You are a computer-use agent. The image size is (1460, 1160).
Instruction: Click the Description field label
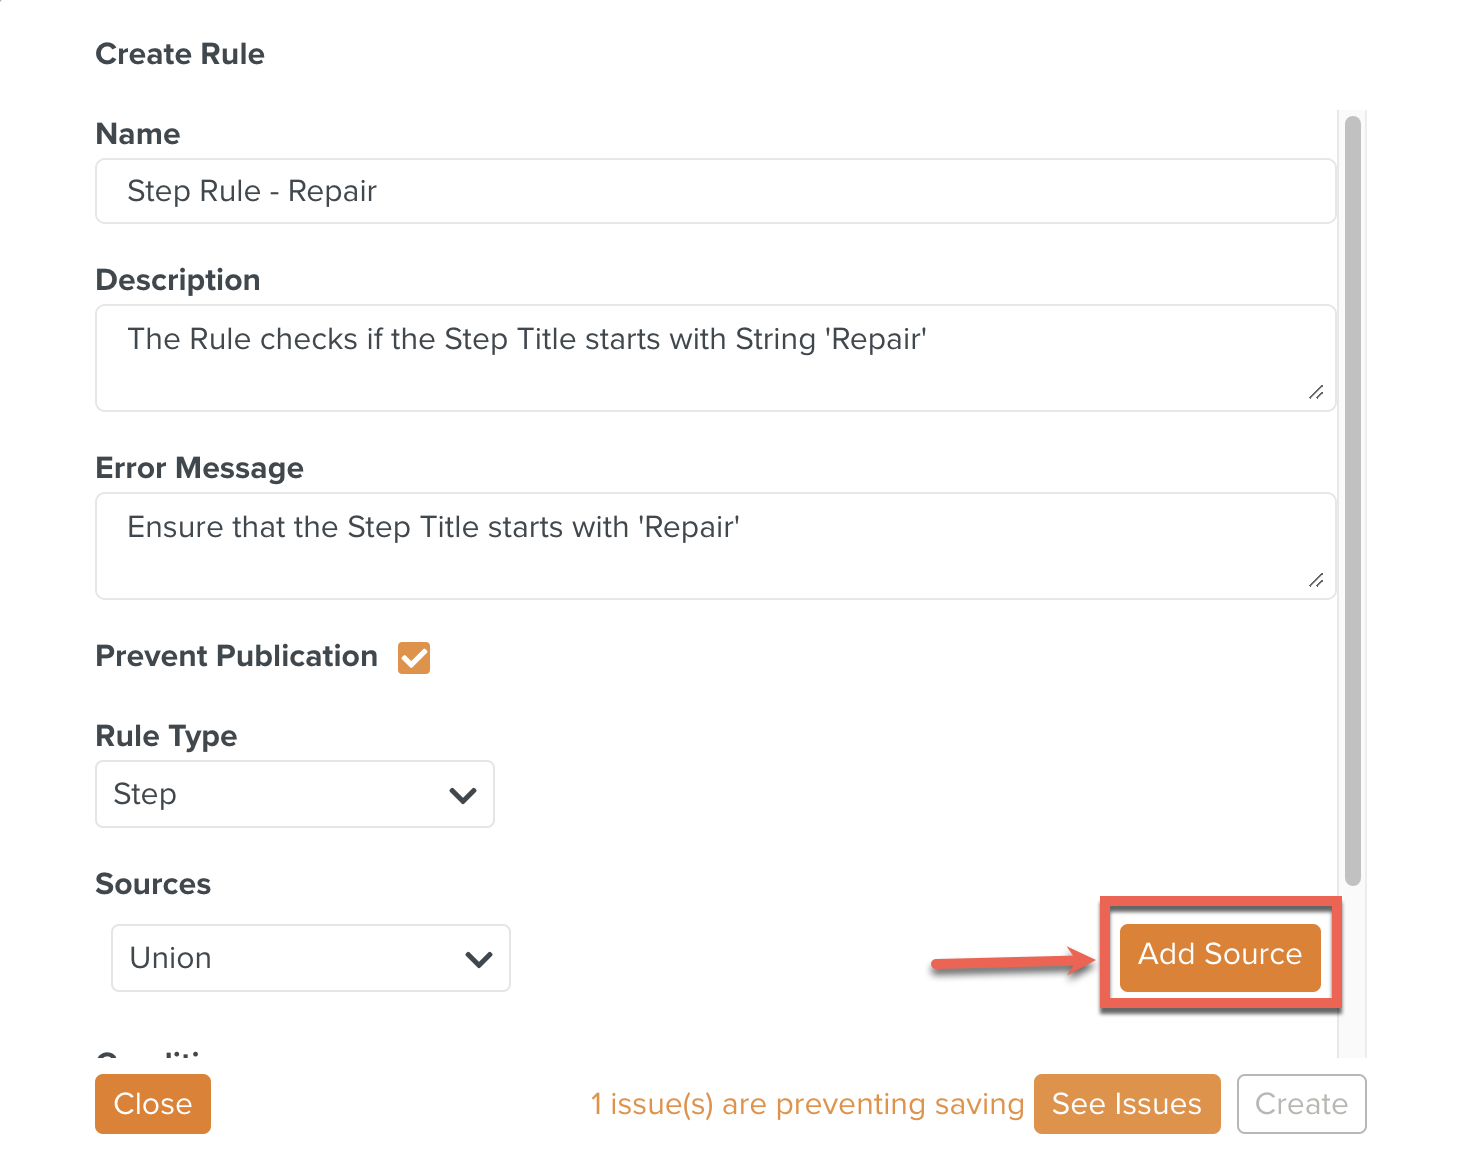pyautogui.click(x=178, y=280)
